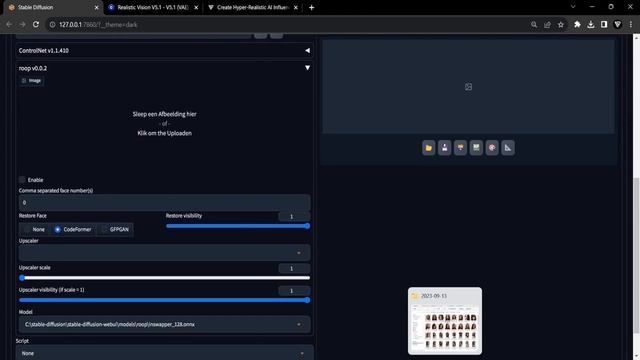Adjust the Restore visibility slider
Viewport: 640px width, 360px height.
coord(238,226)
